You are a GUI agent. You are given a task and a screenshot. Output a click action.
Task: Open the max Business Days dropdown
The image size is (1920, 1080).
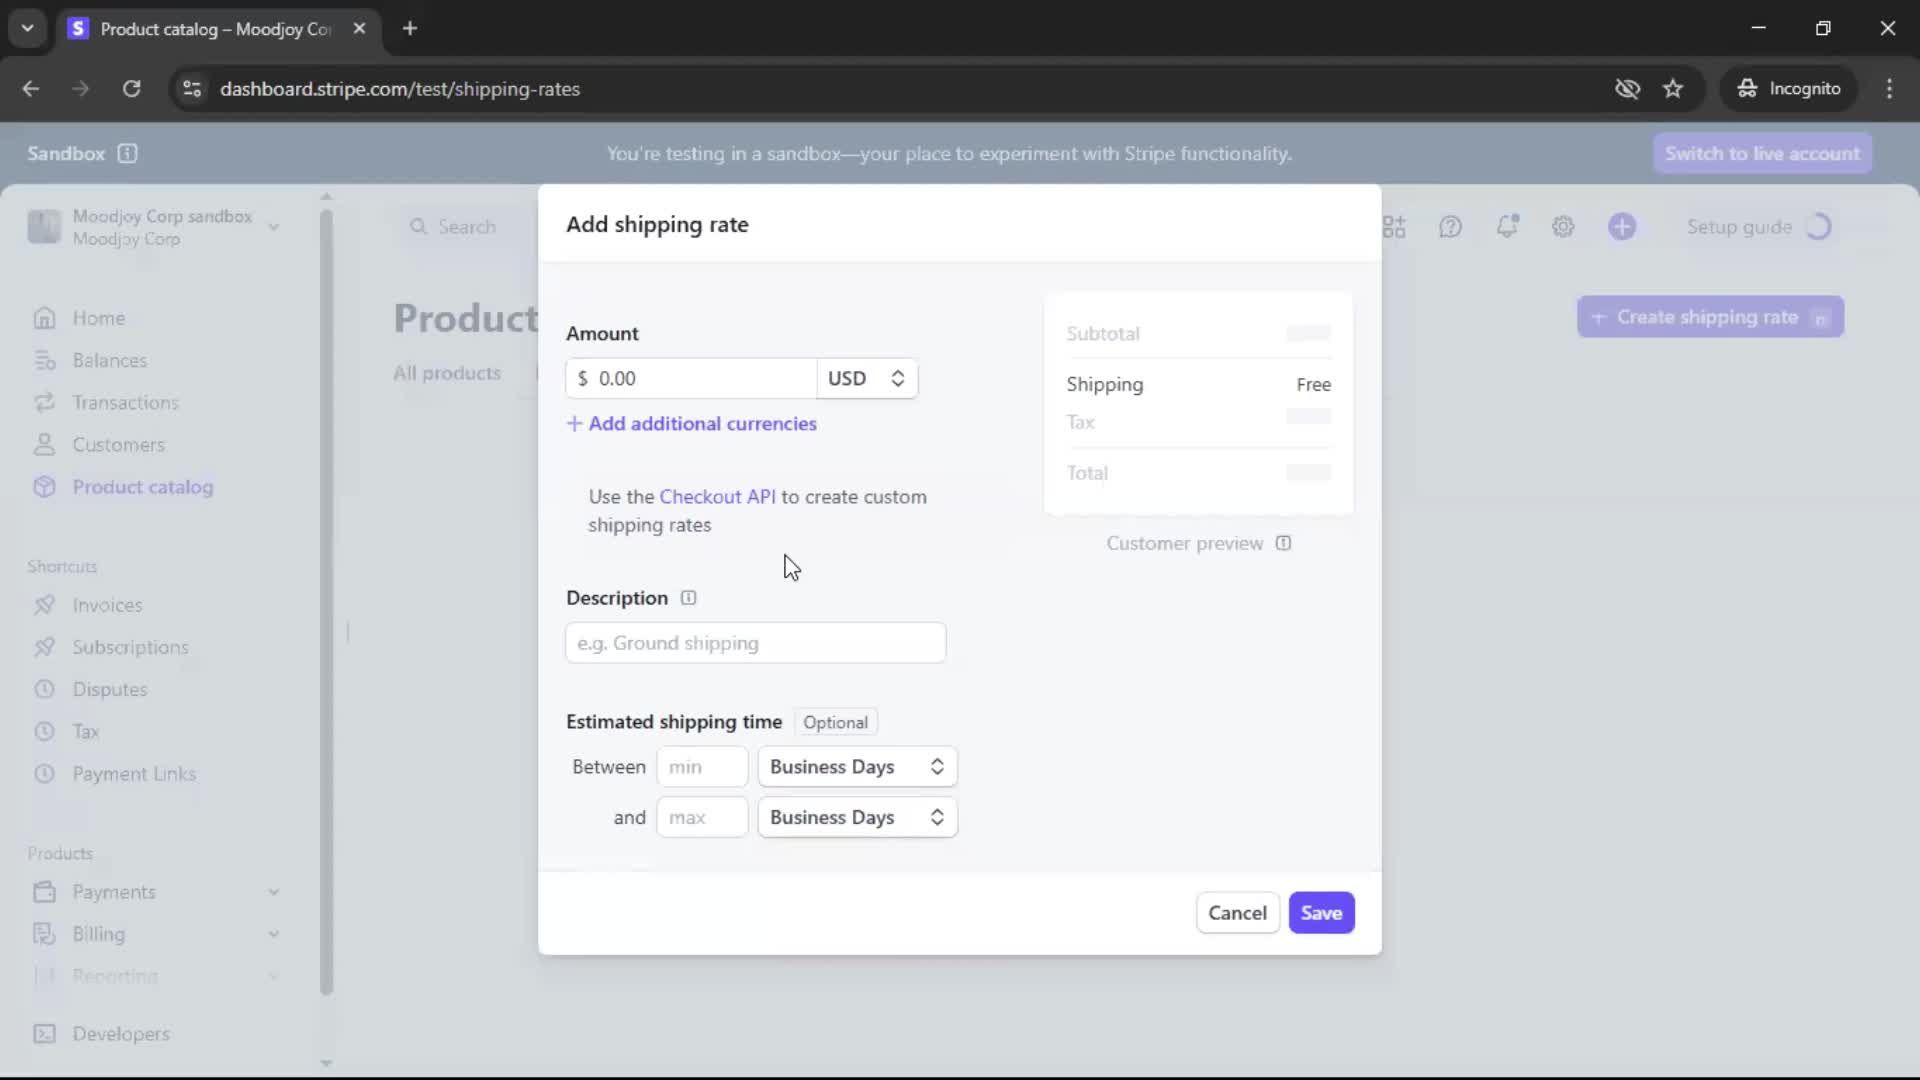857,817
